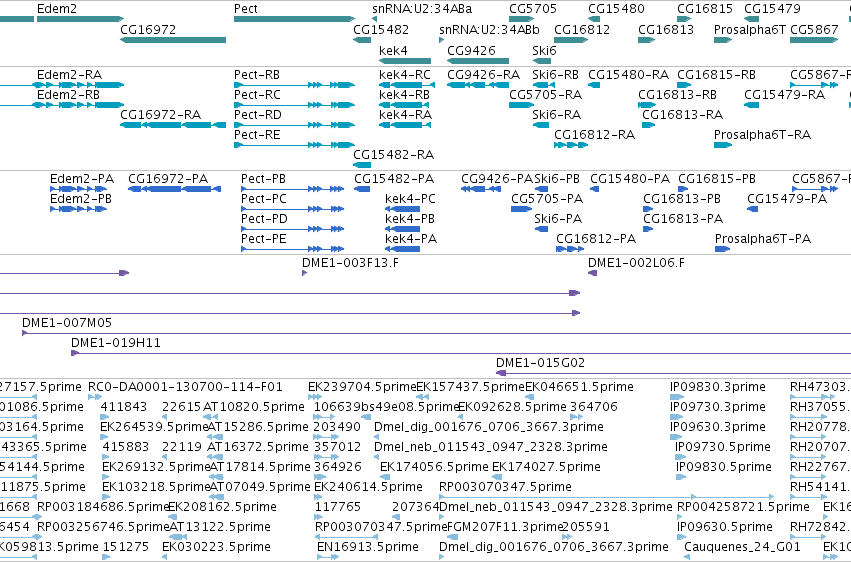This screenshot has width=851, height=562.
Task: Click transcript Edem2-RB
Action: coord(79,105)
